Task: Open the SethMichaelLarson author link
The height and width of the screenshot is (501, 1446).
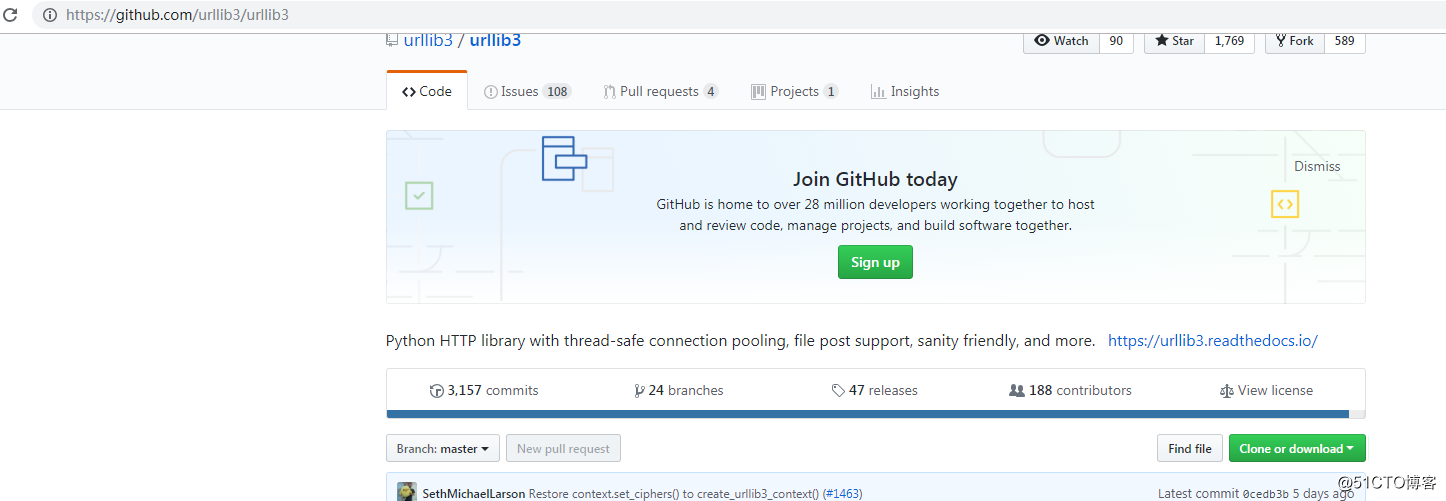Action: pos(474,494)
